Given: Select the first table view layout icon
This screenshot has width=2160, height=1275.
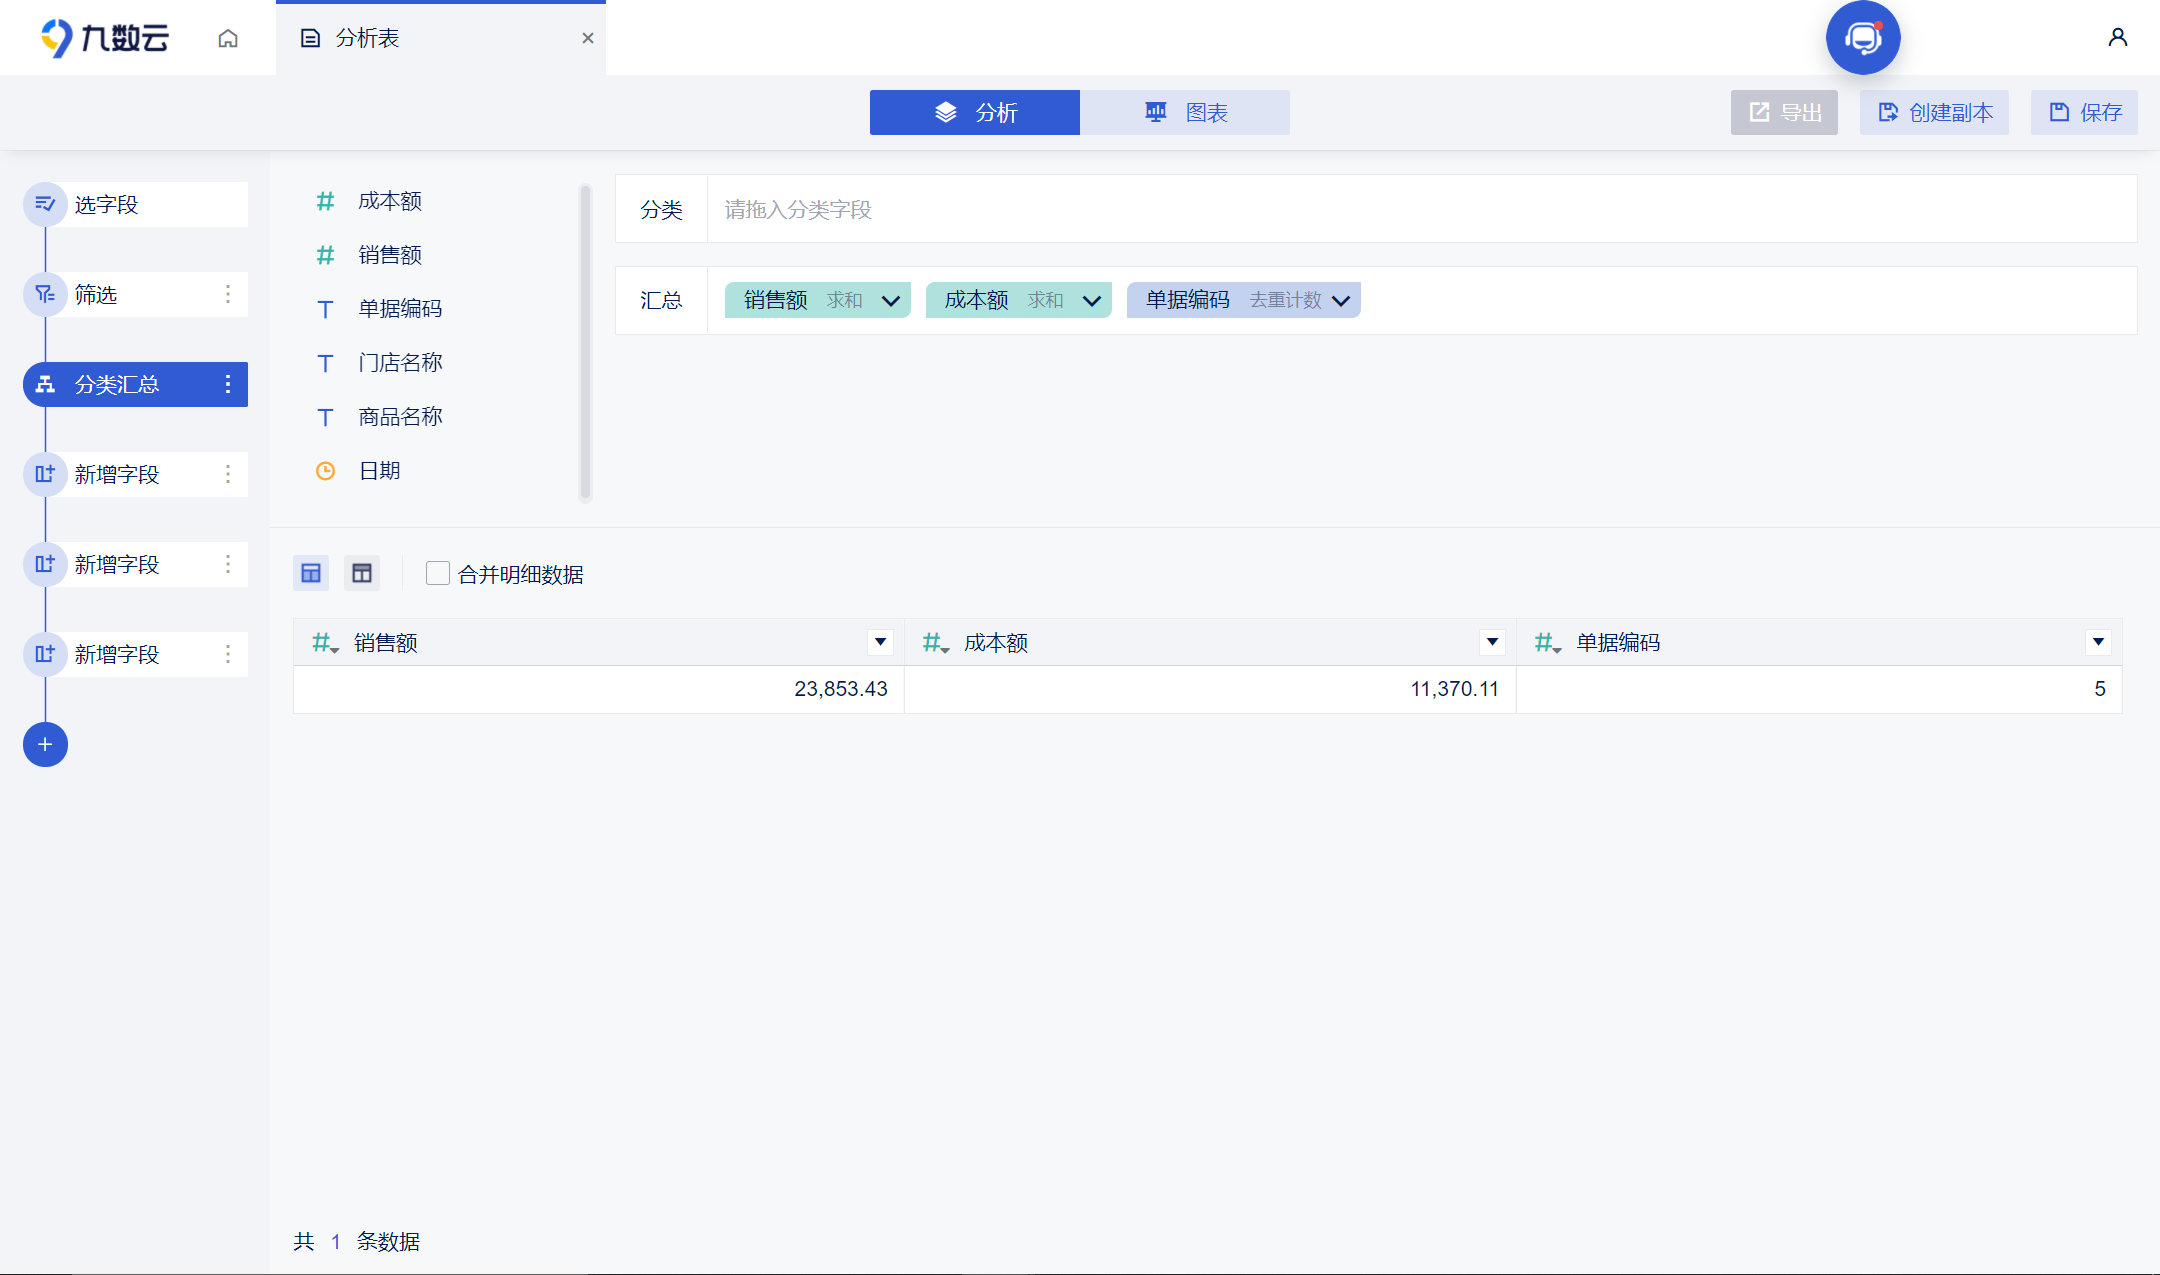Looking at the screenshot, I should click(311, 573).
